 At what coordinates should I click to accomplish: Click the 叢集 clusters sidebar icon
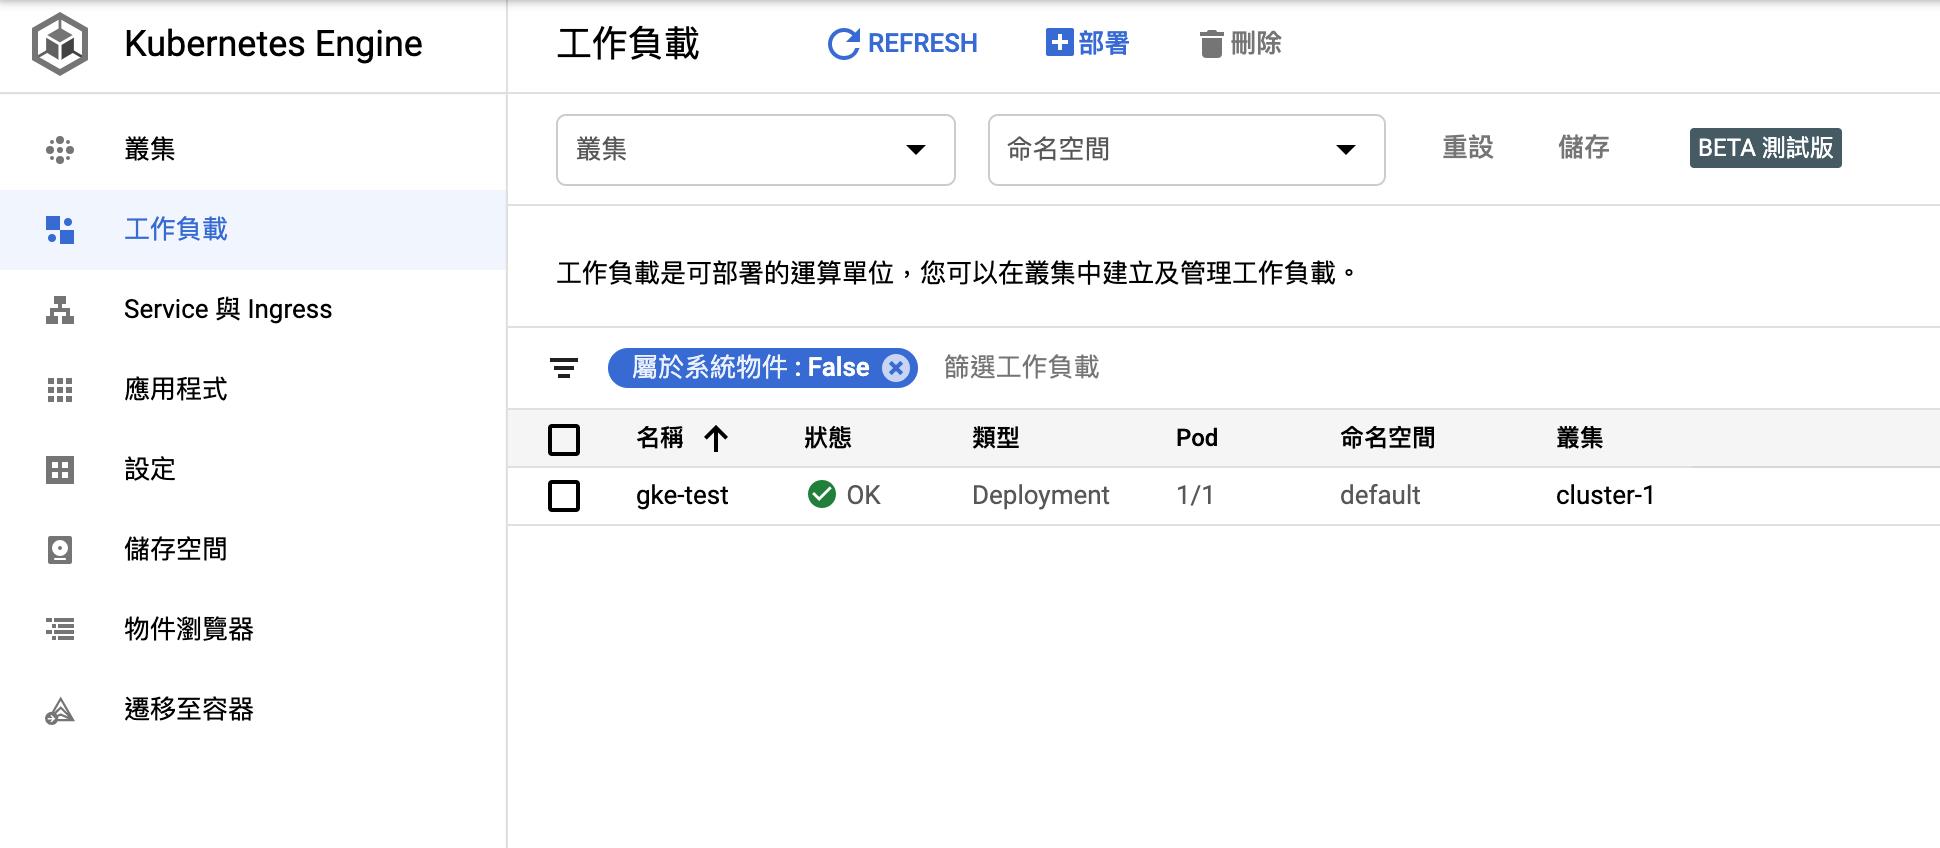[60, 150]
